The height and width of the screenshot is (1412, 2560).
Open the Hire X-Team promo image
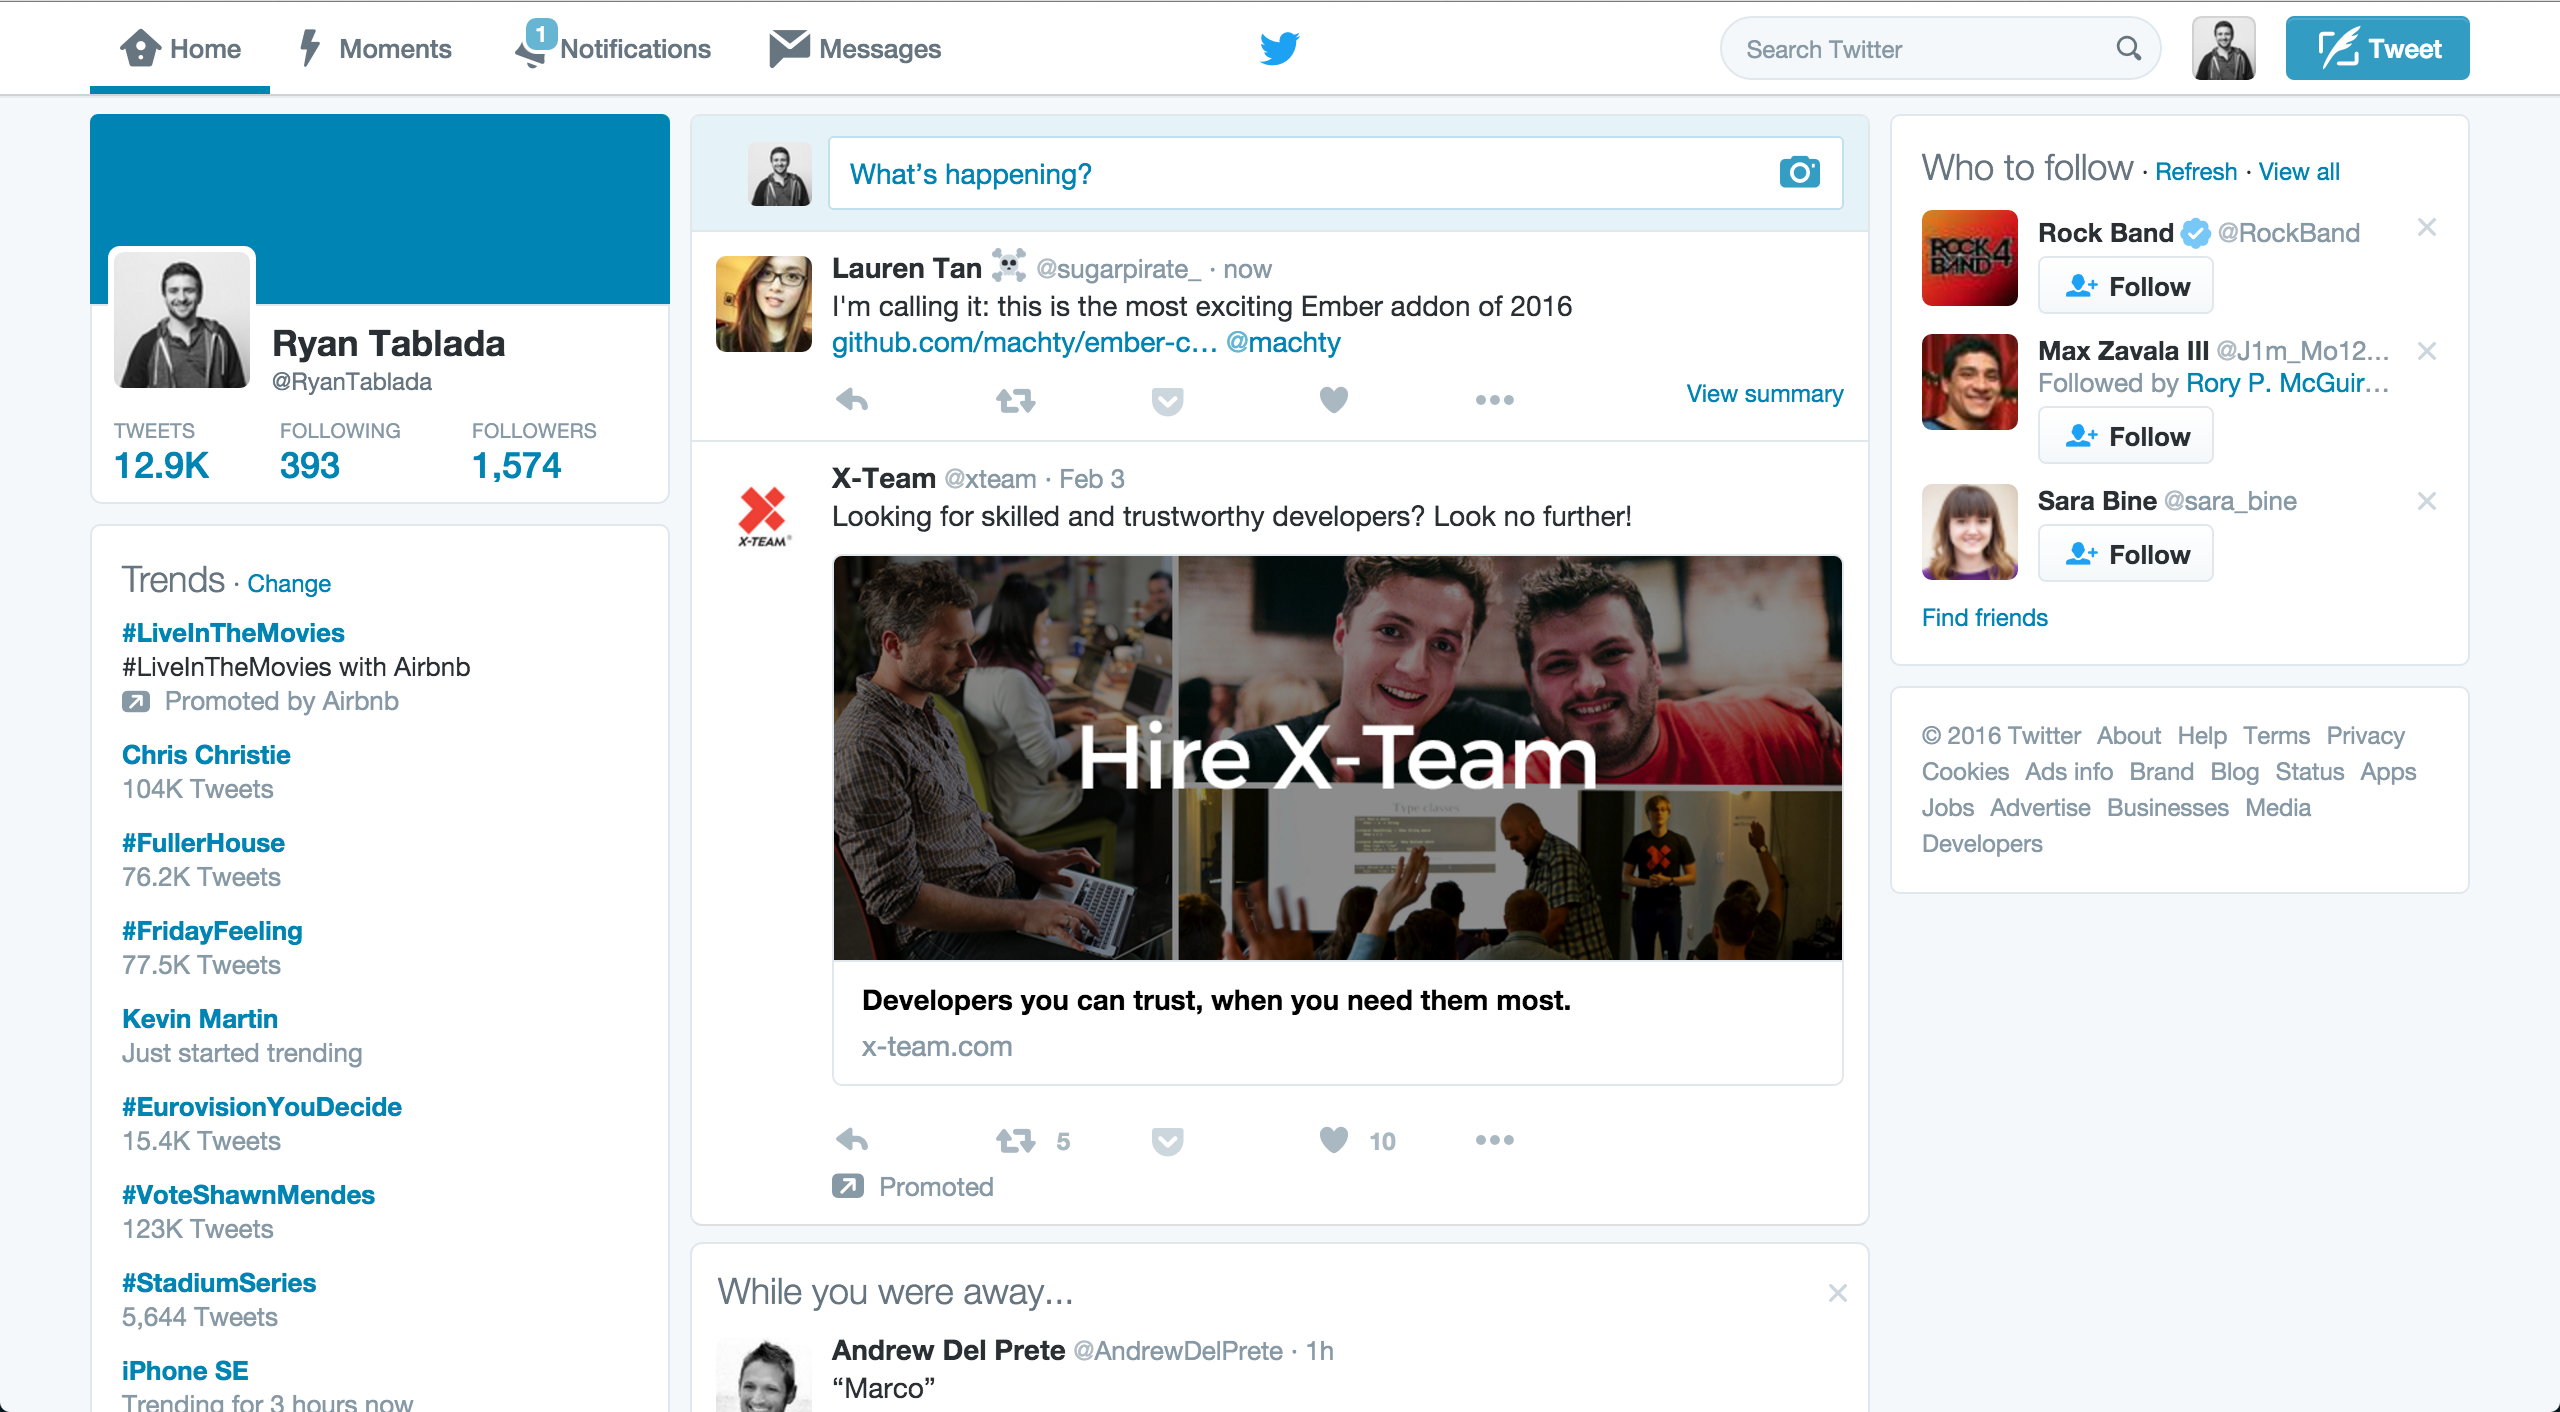pos(1337,758)
